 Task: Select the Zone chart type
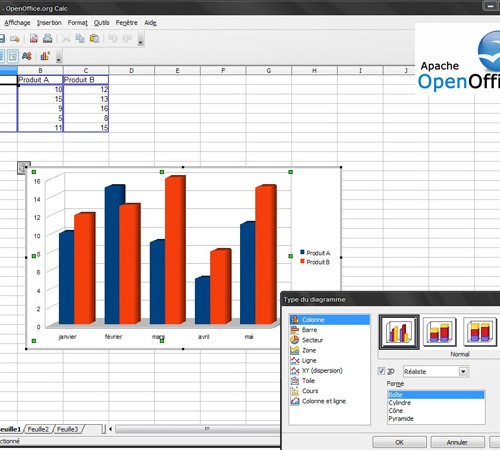pyautogui.click(x=330, y=350)
